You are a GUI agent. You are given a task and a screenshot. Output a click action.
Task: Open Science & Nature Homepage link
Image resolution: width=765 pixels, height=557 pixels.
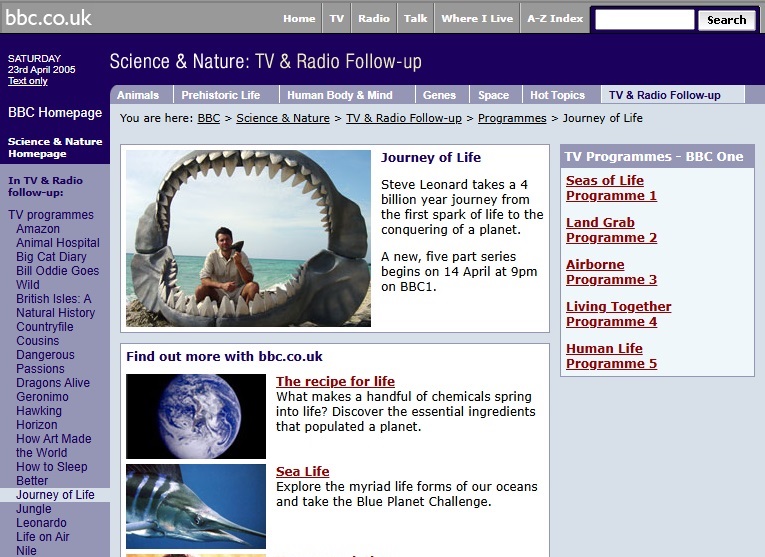pyautogui.click(x=55, y=147)
